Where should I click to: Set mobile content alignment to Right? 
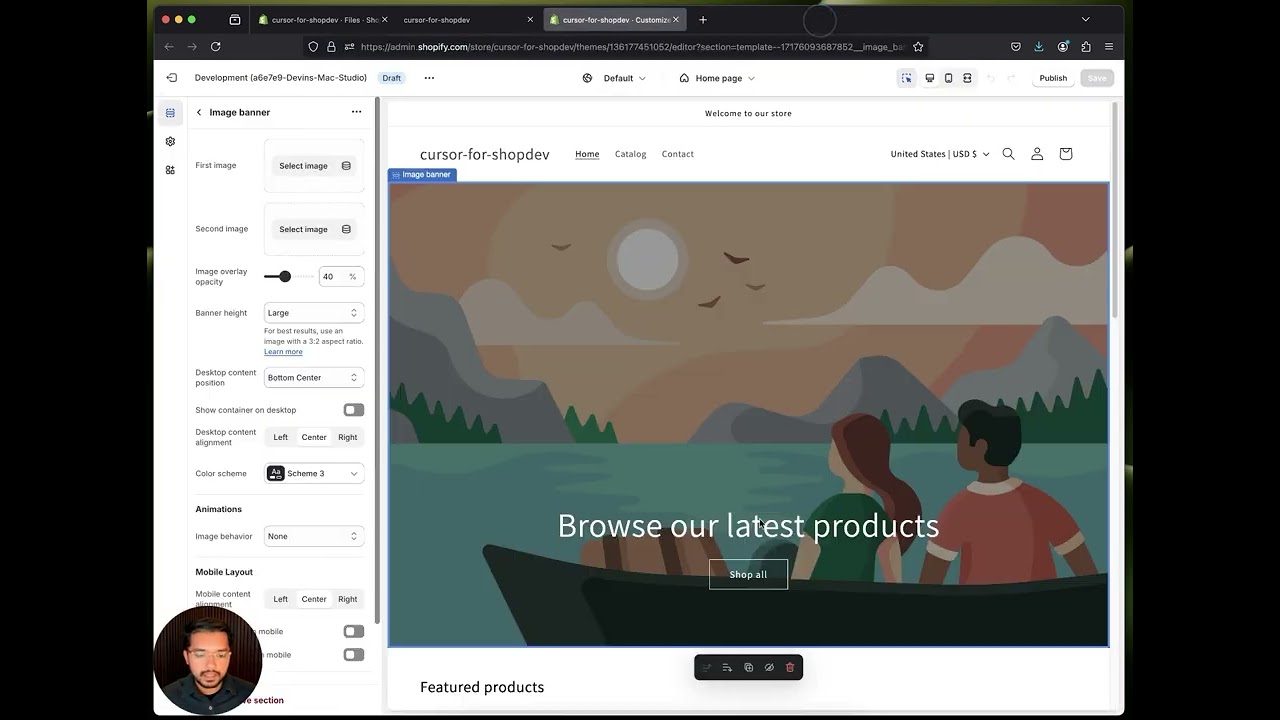tap(347, 599)
